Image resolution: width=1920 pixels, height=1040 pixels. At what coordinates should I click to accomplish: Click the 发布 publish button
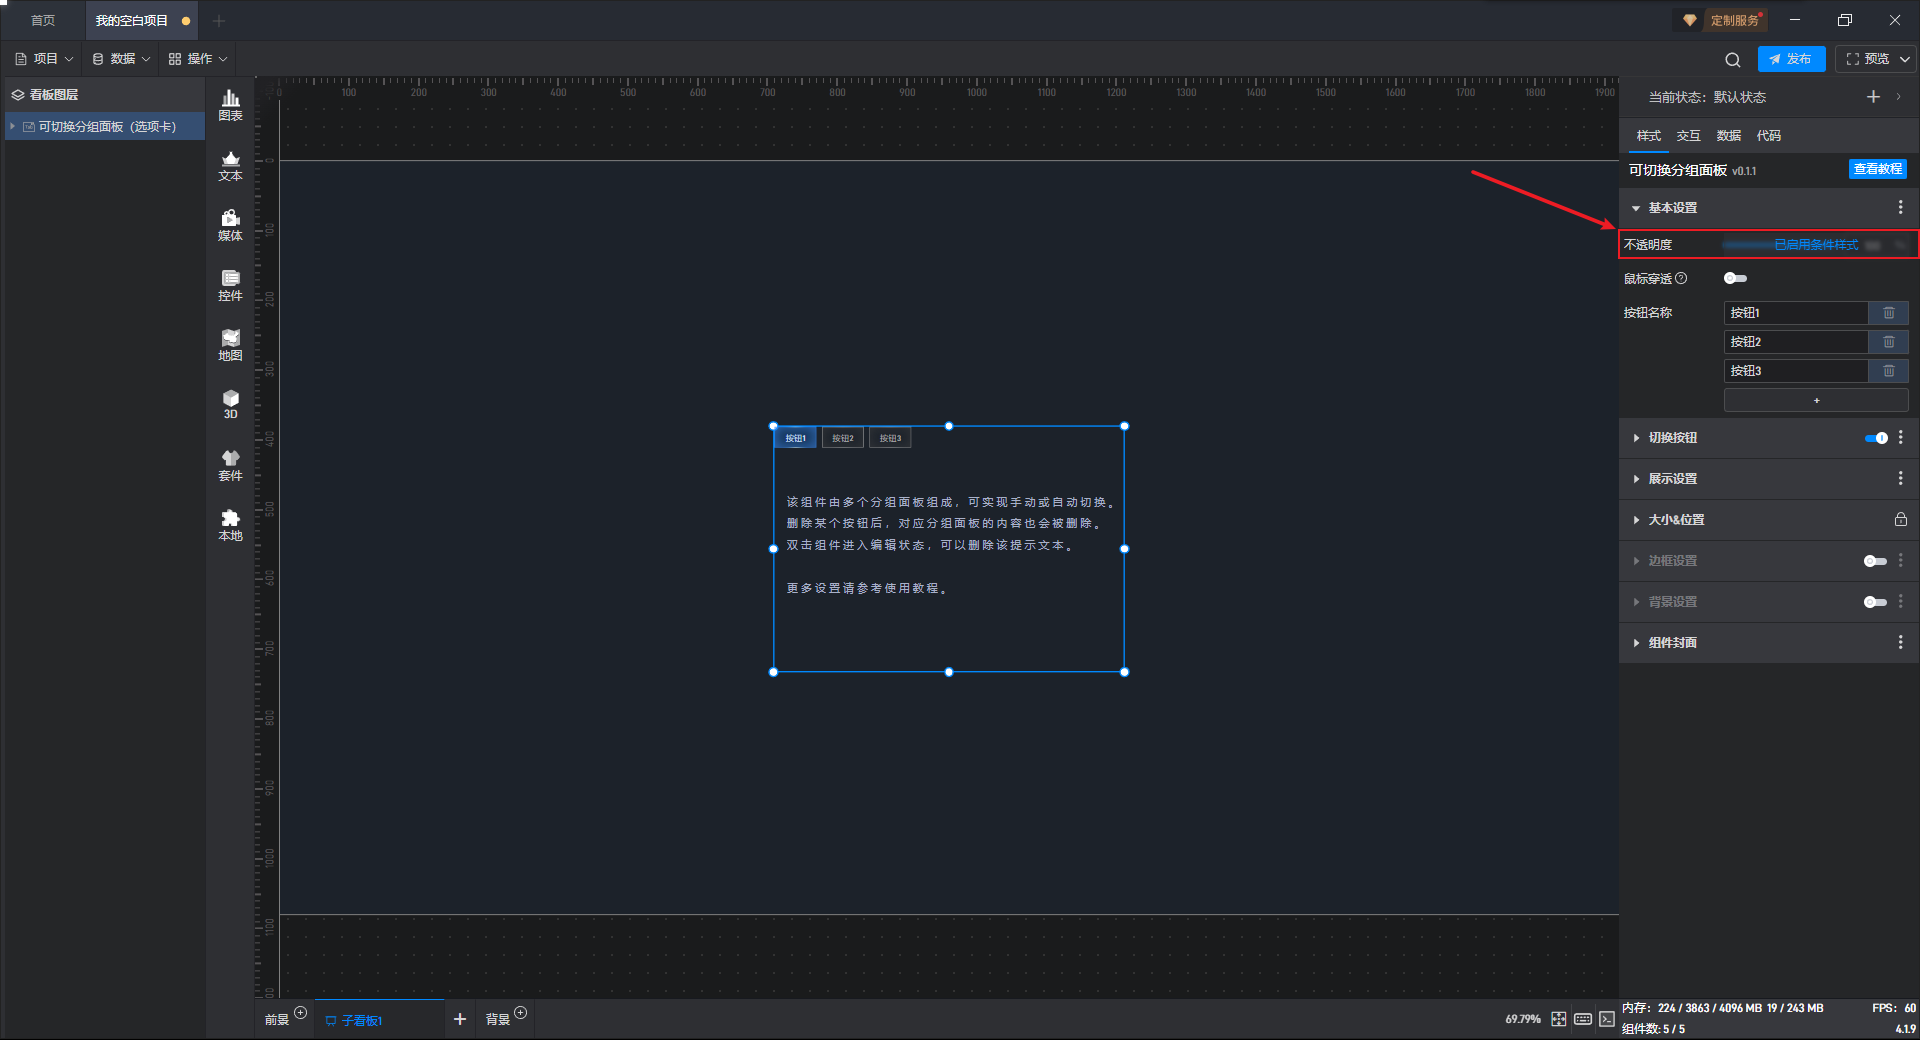point(1791,59)
